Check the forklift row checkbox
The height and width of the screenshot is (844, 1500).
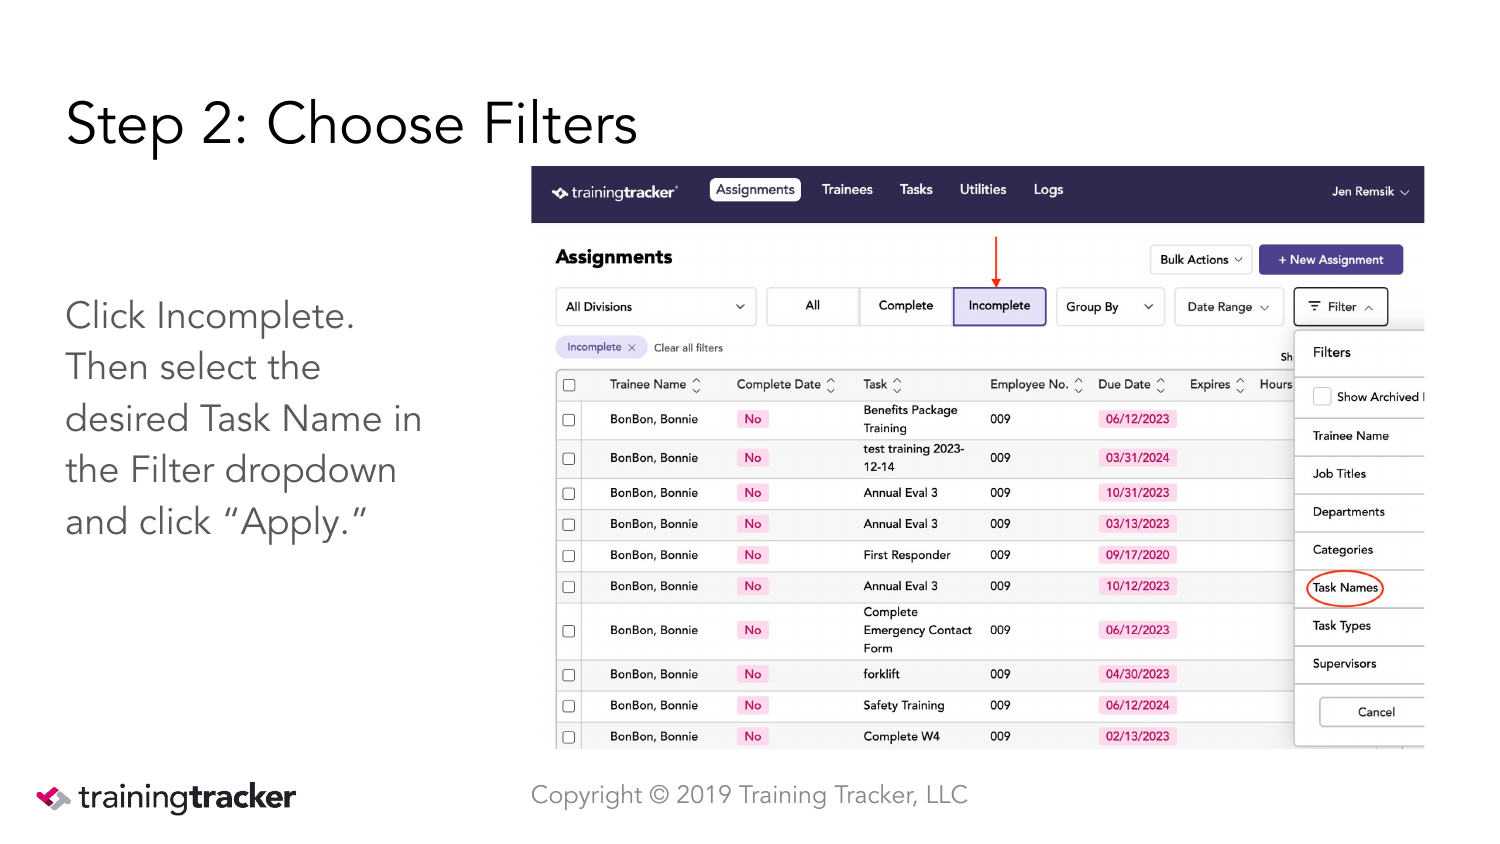(569, 675)
